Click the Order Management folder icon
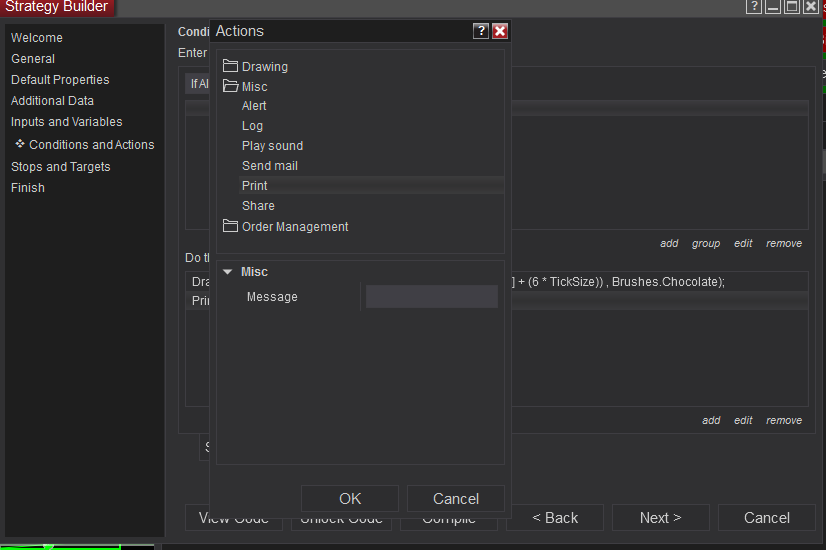The width and height of the screenshot is (826, 550). pos(230,227)
